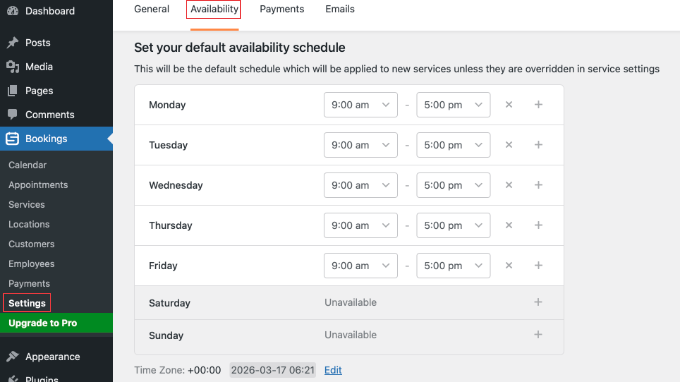The height and width of the screenshot is (382, 680).
Task: Remove Friday time range with X
Action: coord(509,265)
